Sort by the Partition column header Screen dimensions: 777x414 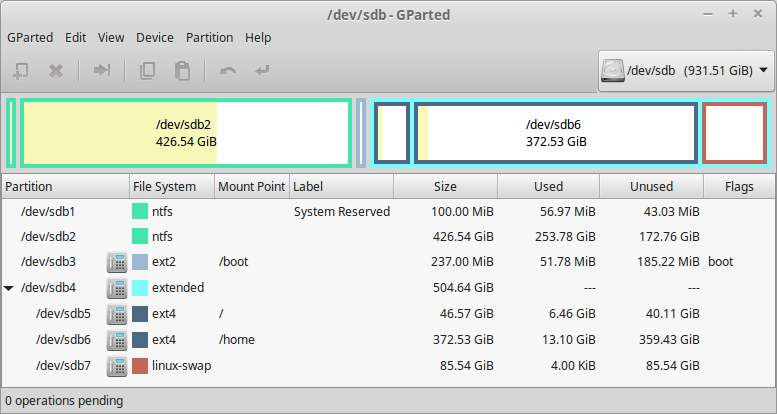coord(65,186)
